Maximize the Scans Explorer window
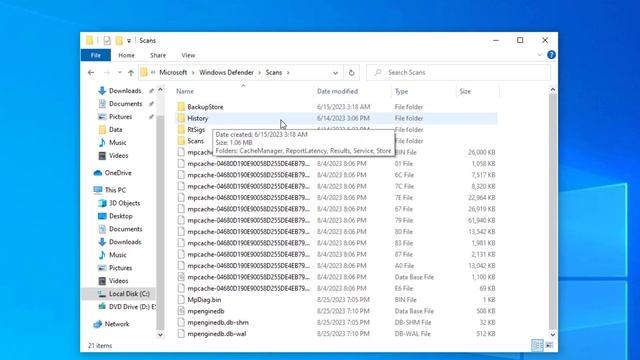 point(520,40)
